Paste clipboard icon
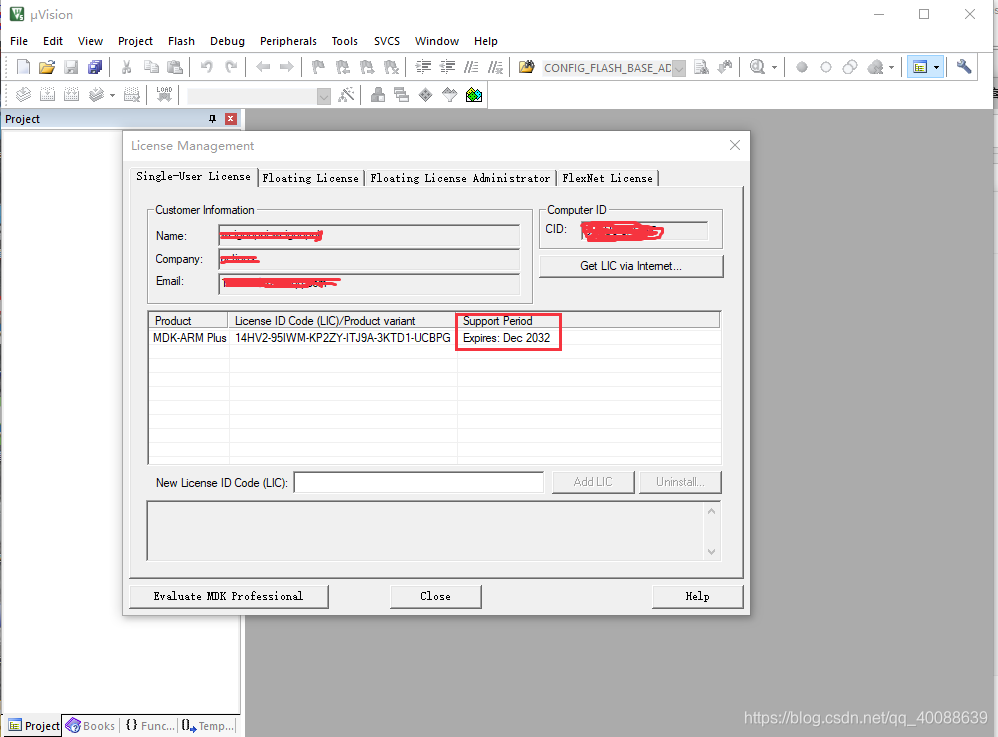This screenshot has height=737, width=998. tap(174, 67)
